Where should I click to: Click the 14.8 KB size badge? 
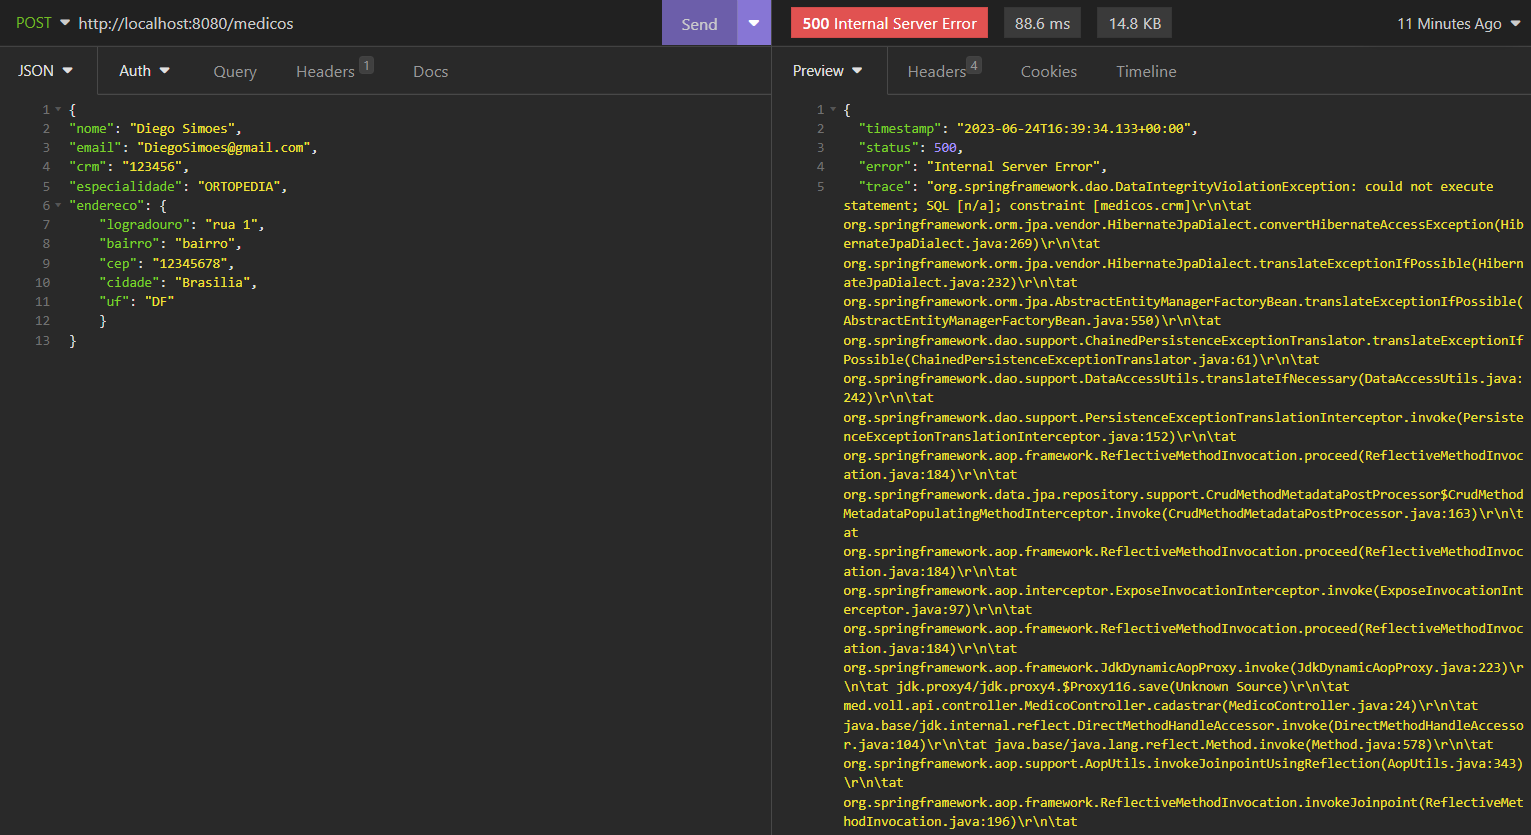tap(1135, 23)
